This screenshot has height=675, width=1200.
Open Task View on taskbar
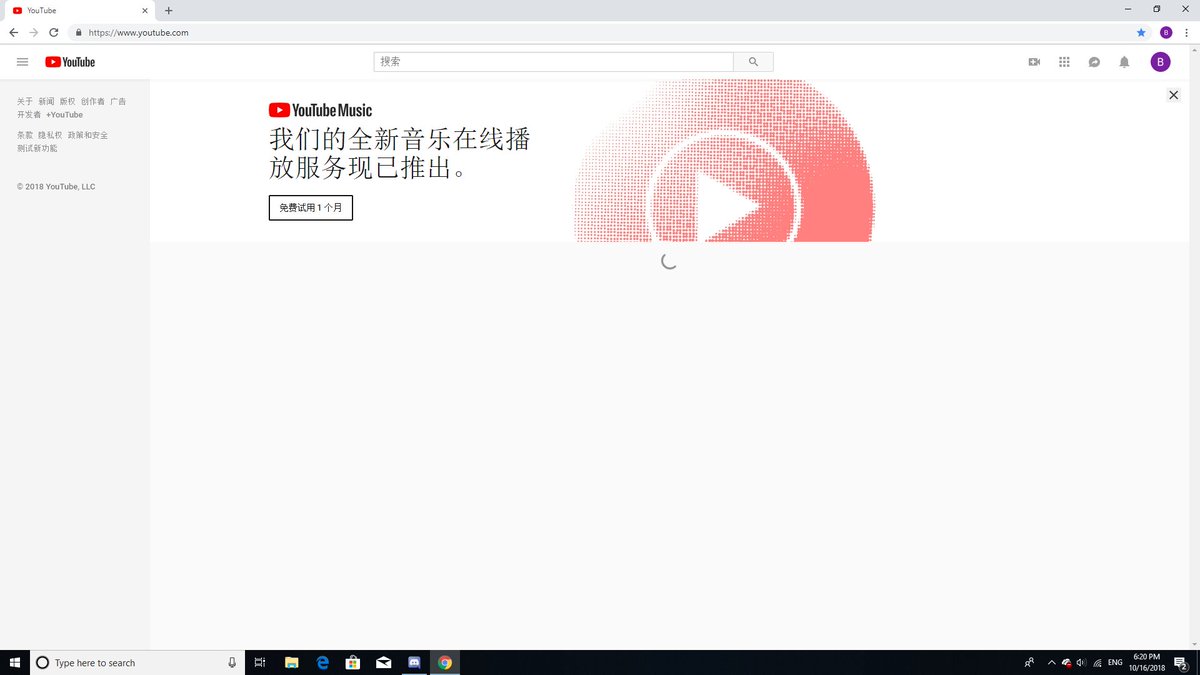pos(260,662)
